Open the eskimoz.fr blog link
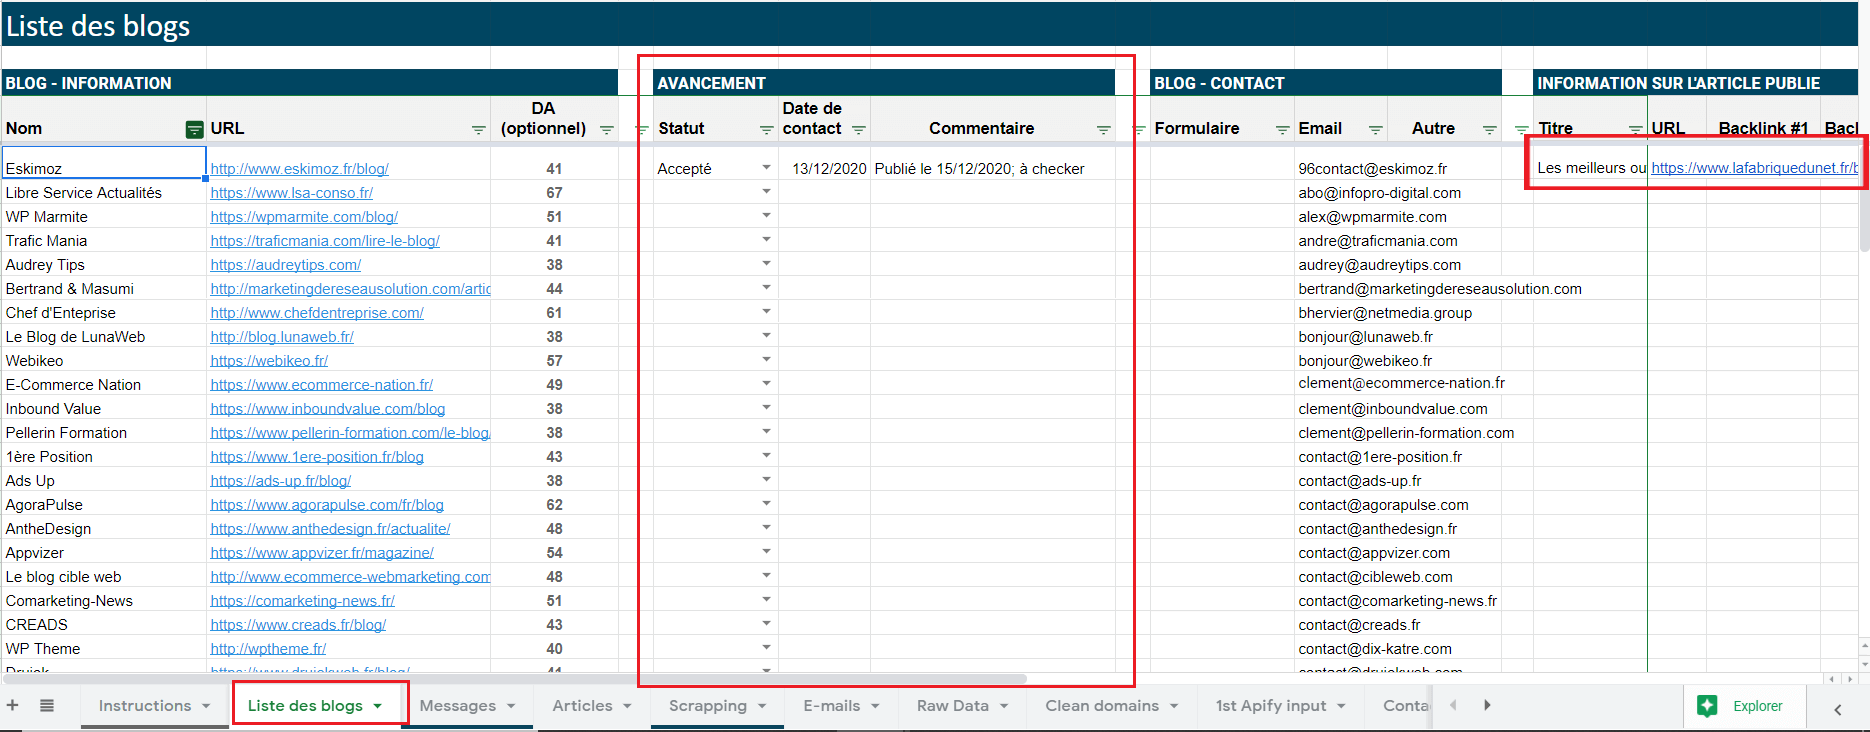 (299, 169)
